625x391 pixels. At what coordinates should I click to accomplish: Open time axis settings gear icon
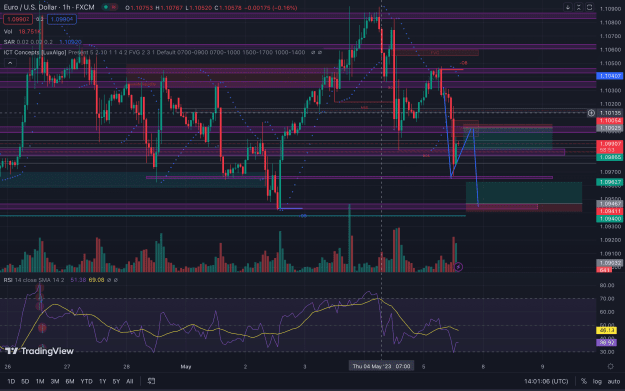(x=610, y=366)
